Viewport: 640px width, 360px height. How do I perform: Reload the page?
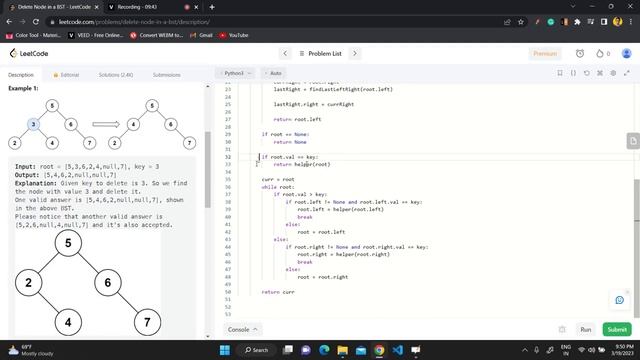(x=36, y=22)
